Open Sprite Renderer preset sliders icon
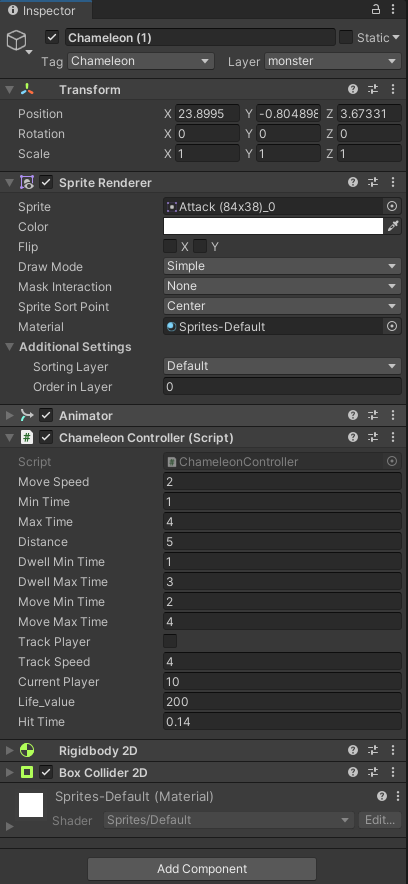Screen dimensions: 408x884 pos(373,182)
